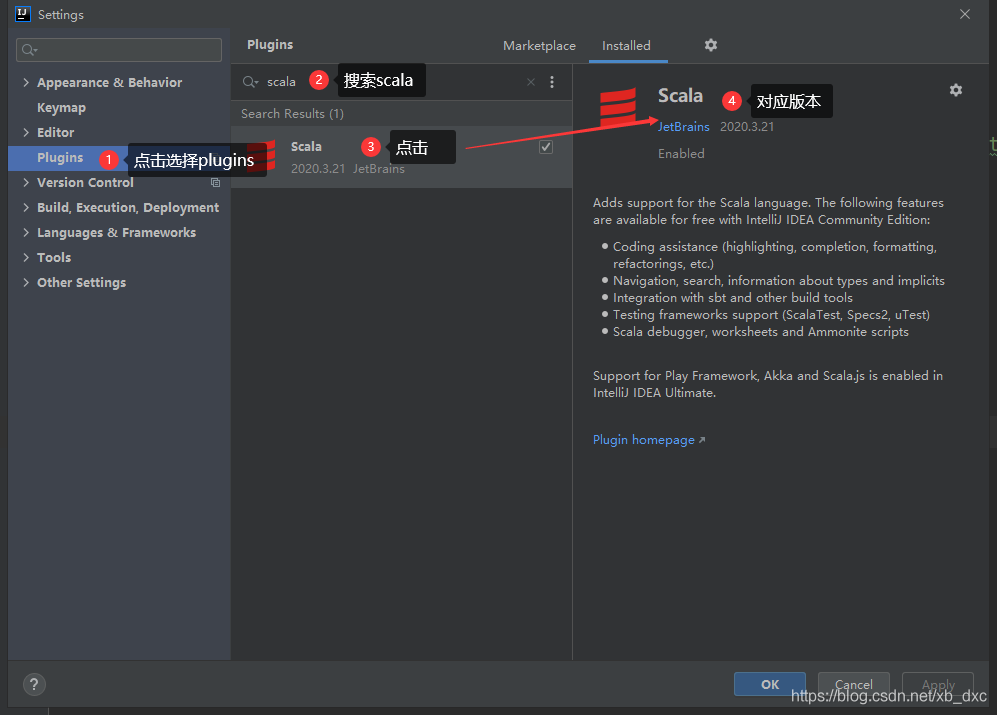Open Other Settings page
The height and width of the screenshot is (715, 997).
click(x=81, y=282)
